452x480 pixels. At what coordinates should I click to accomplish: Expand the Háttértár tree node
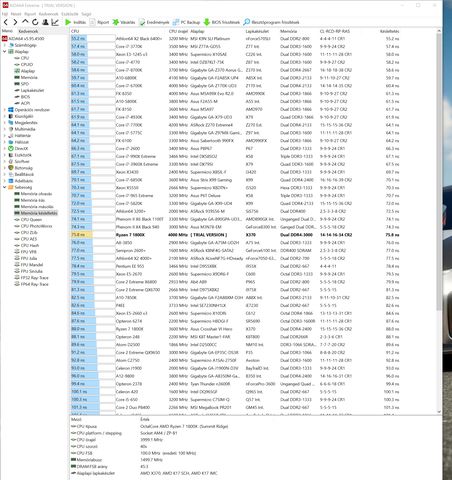click(5, 136)
